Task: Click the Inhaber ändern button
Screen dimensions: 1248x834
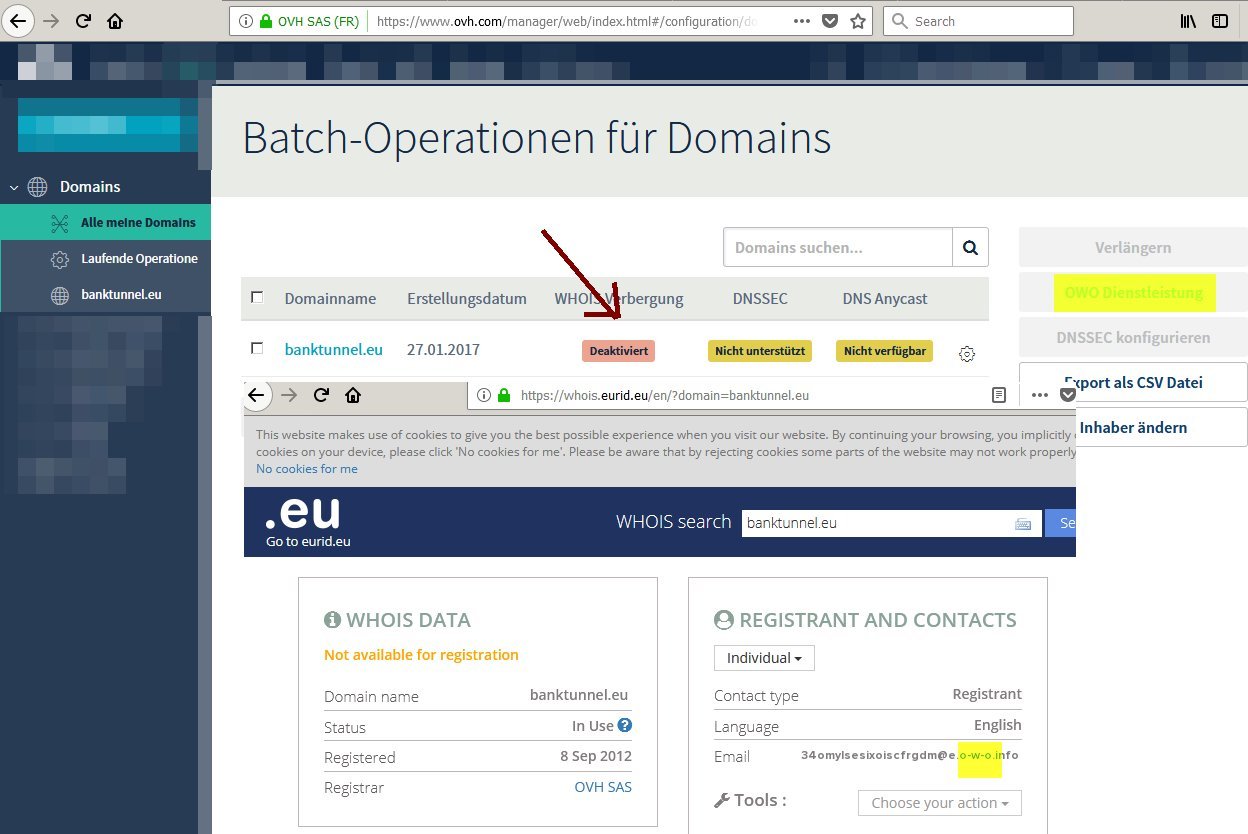Action: click(1133, 427)
